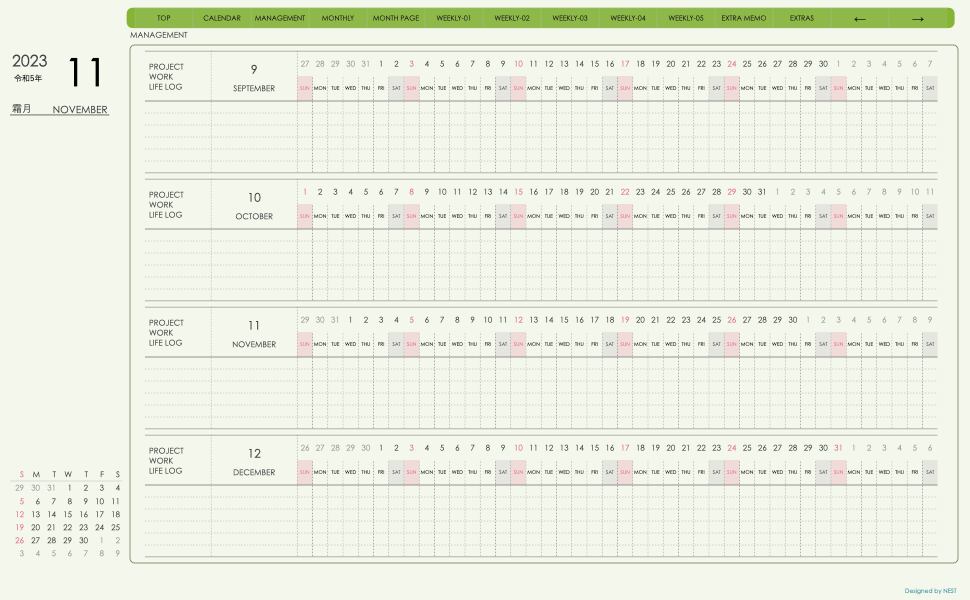Screen dimensions: 970x600
Task: Click date 31 in the October row
Action: click(762, 192)
